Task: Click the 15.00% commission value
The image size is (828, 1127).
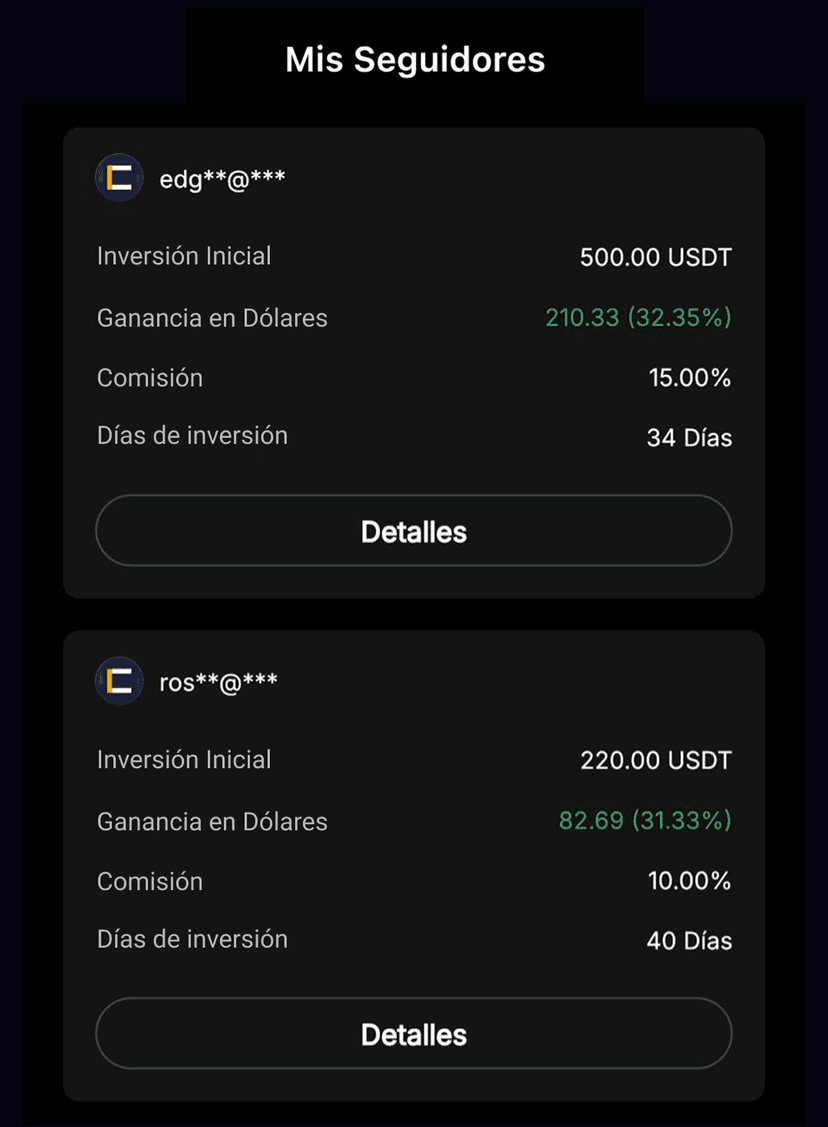Action: click(x=689, y=378)
